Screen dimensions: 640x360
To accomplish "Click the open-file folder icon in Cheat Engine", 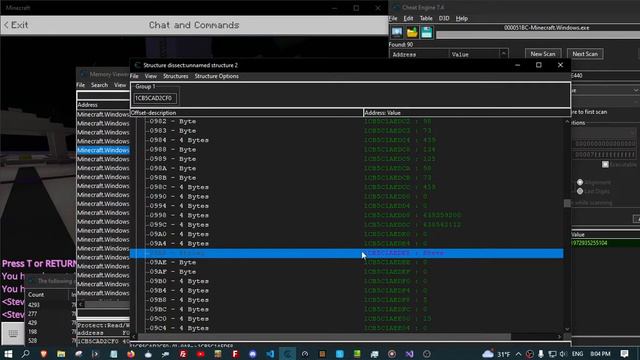I will pyautogui.click(x=412, y=32).
